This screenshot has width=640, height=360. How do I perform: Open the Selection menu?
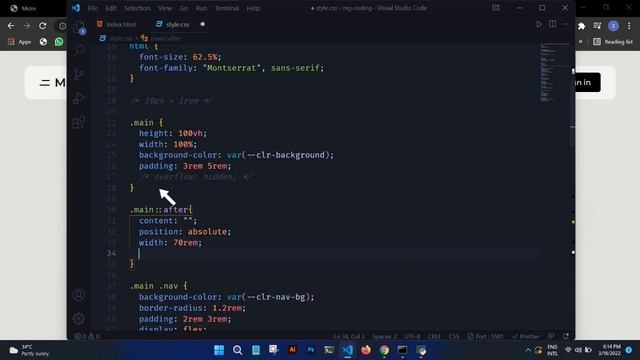[x=137, y=8]
